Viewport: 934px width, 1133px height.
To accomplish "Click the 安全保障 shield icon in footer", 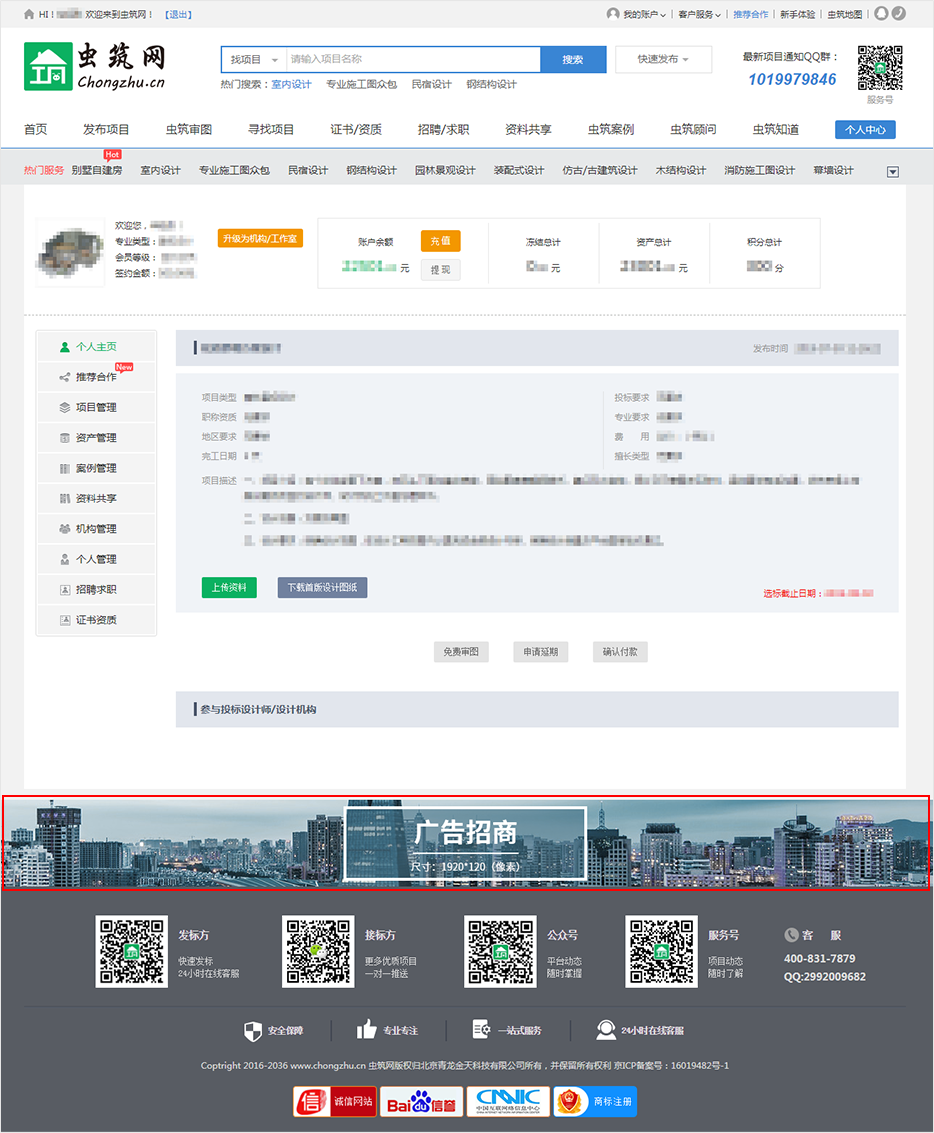I will pos(253,1030).
